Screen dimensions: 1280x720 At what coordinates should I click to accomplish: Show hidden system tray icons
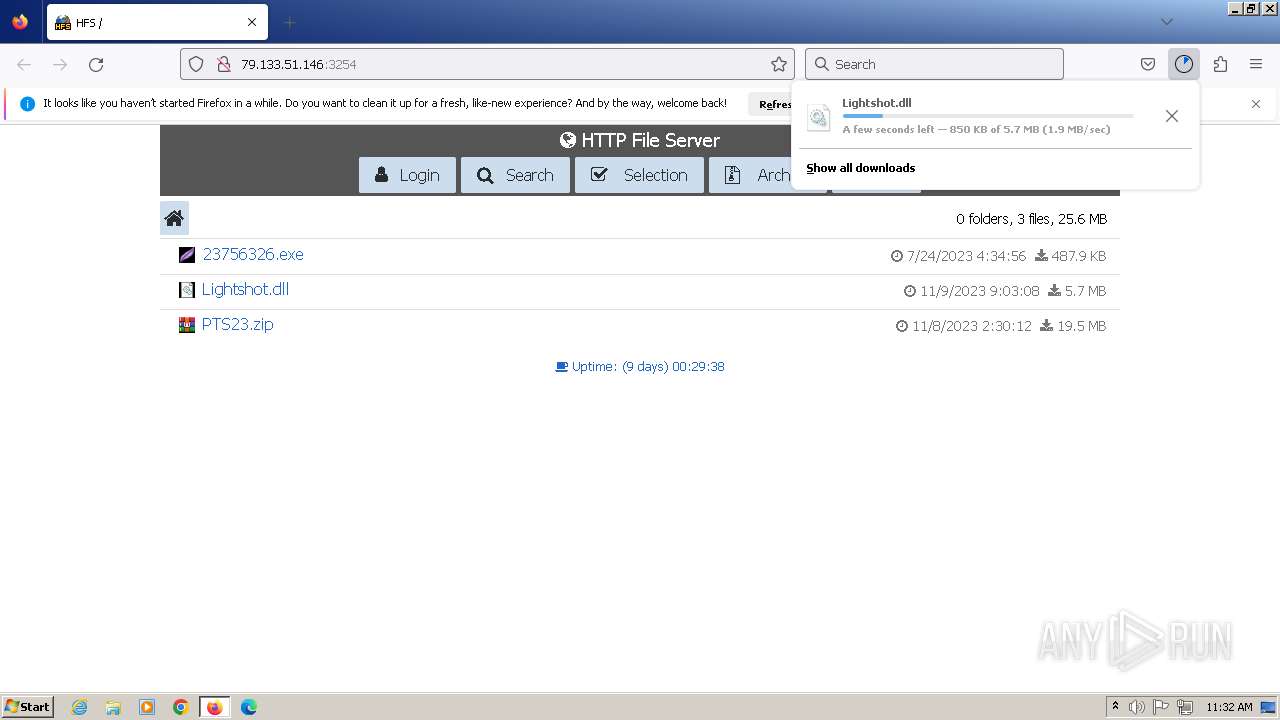pos(1115,707)
